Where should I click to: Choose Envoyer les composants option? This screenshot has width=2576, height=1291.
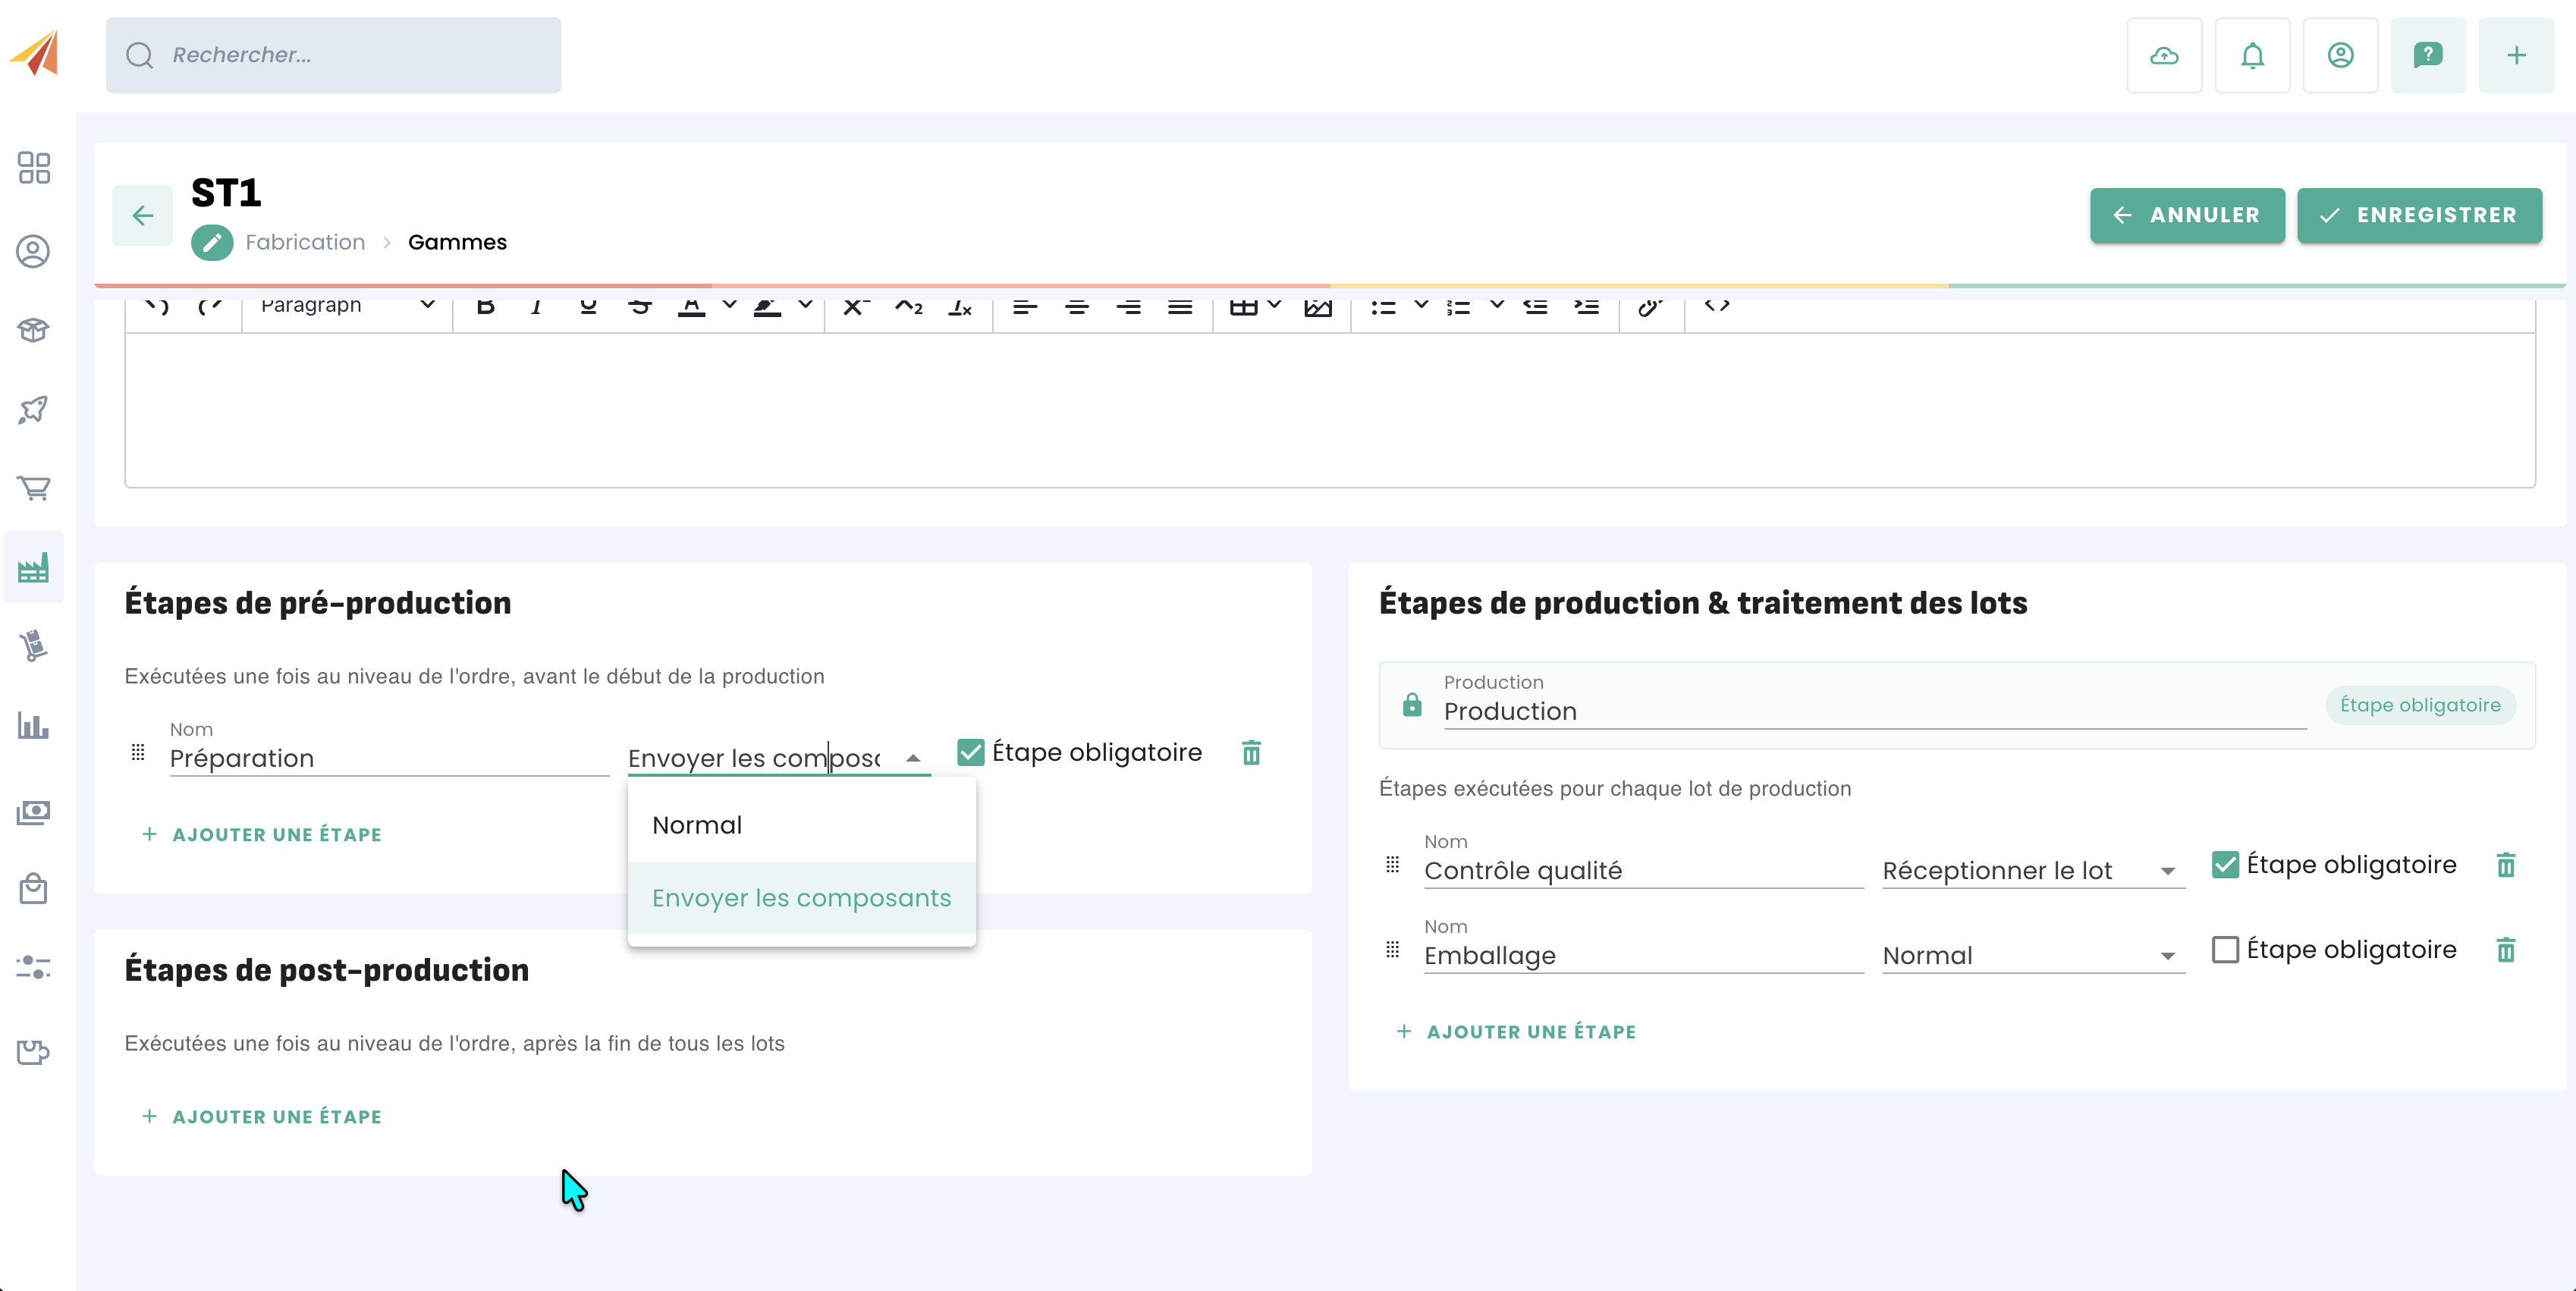(x=801, y=898)
